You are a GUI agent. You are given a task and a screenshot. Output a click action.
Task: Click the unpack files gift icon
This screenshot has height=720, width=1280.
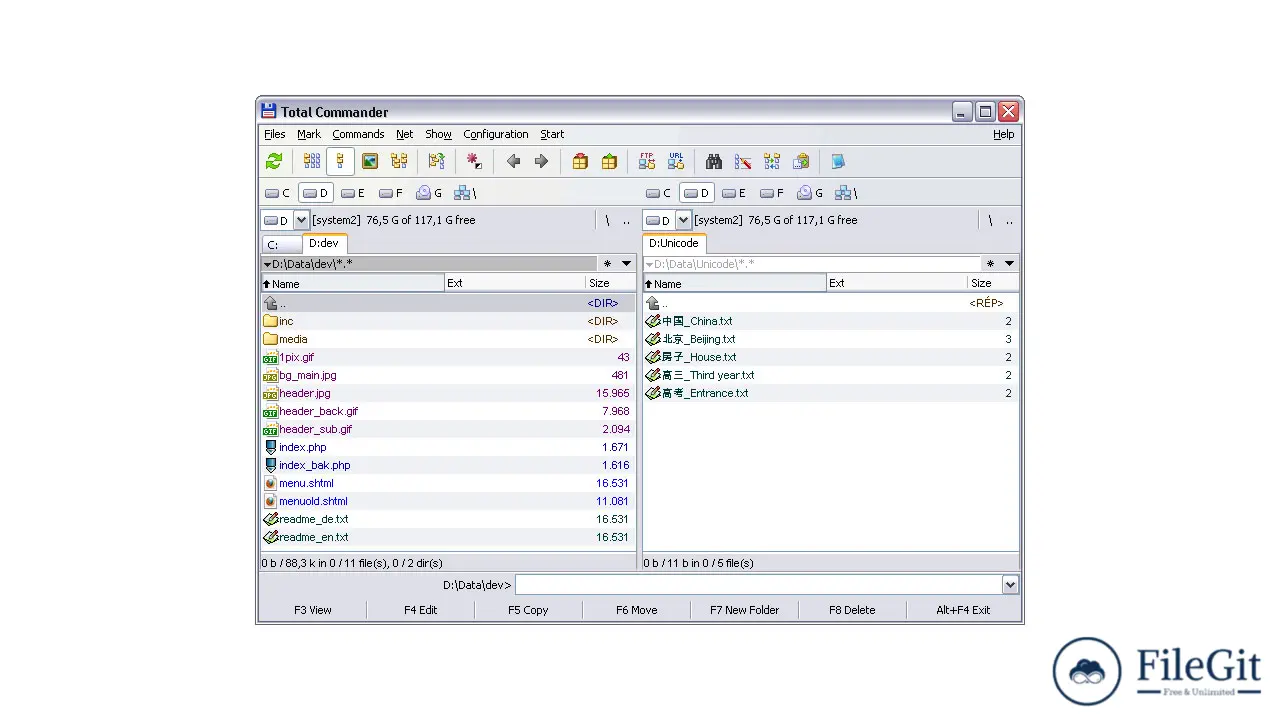click(609, 161)
